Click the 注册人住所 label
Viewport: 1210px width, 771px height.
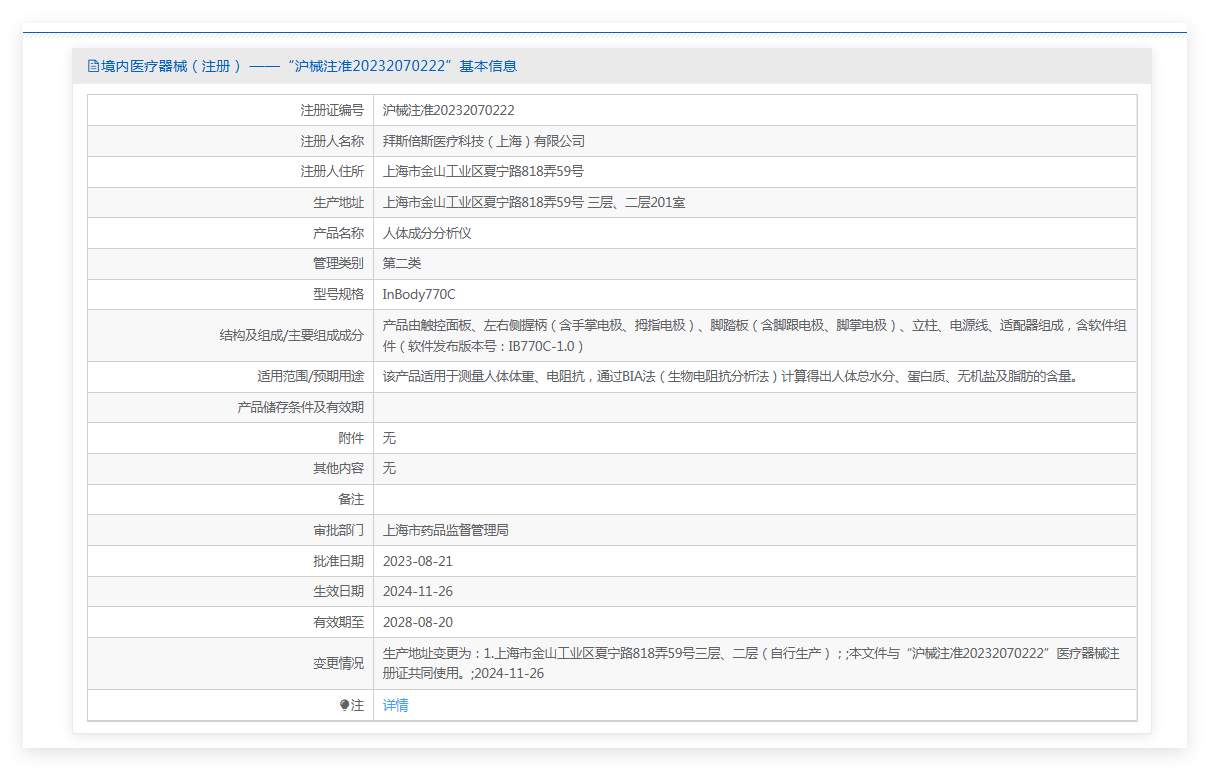[332, 171]
